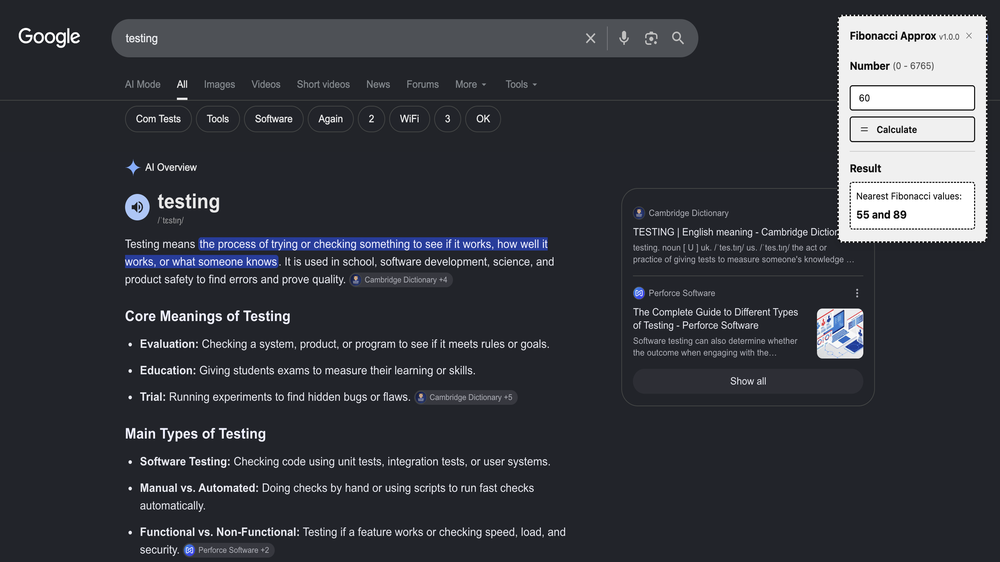Viewport: 1000px width, 562px height.
Task: Open the 'Cambridge Dictionary +5' source chip
Action: [x=466, y=397]
